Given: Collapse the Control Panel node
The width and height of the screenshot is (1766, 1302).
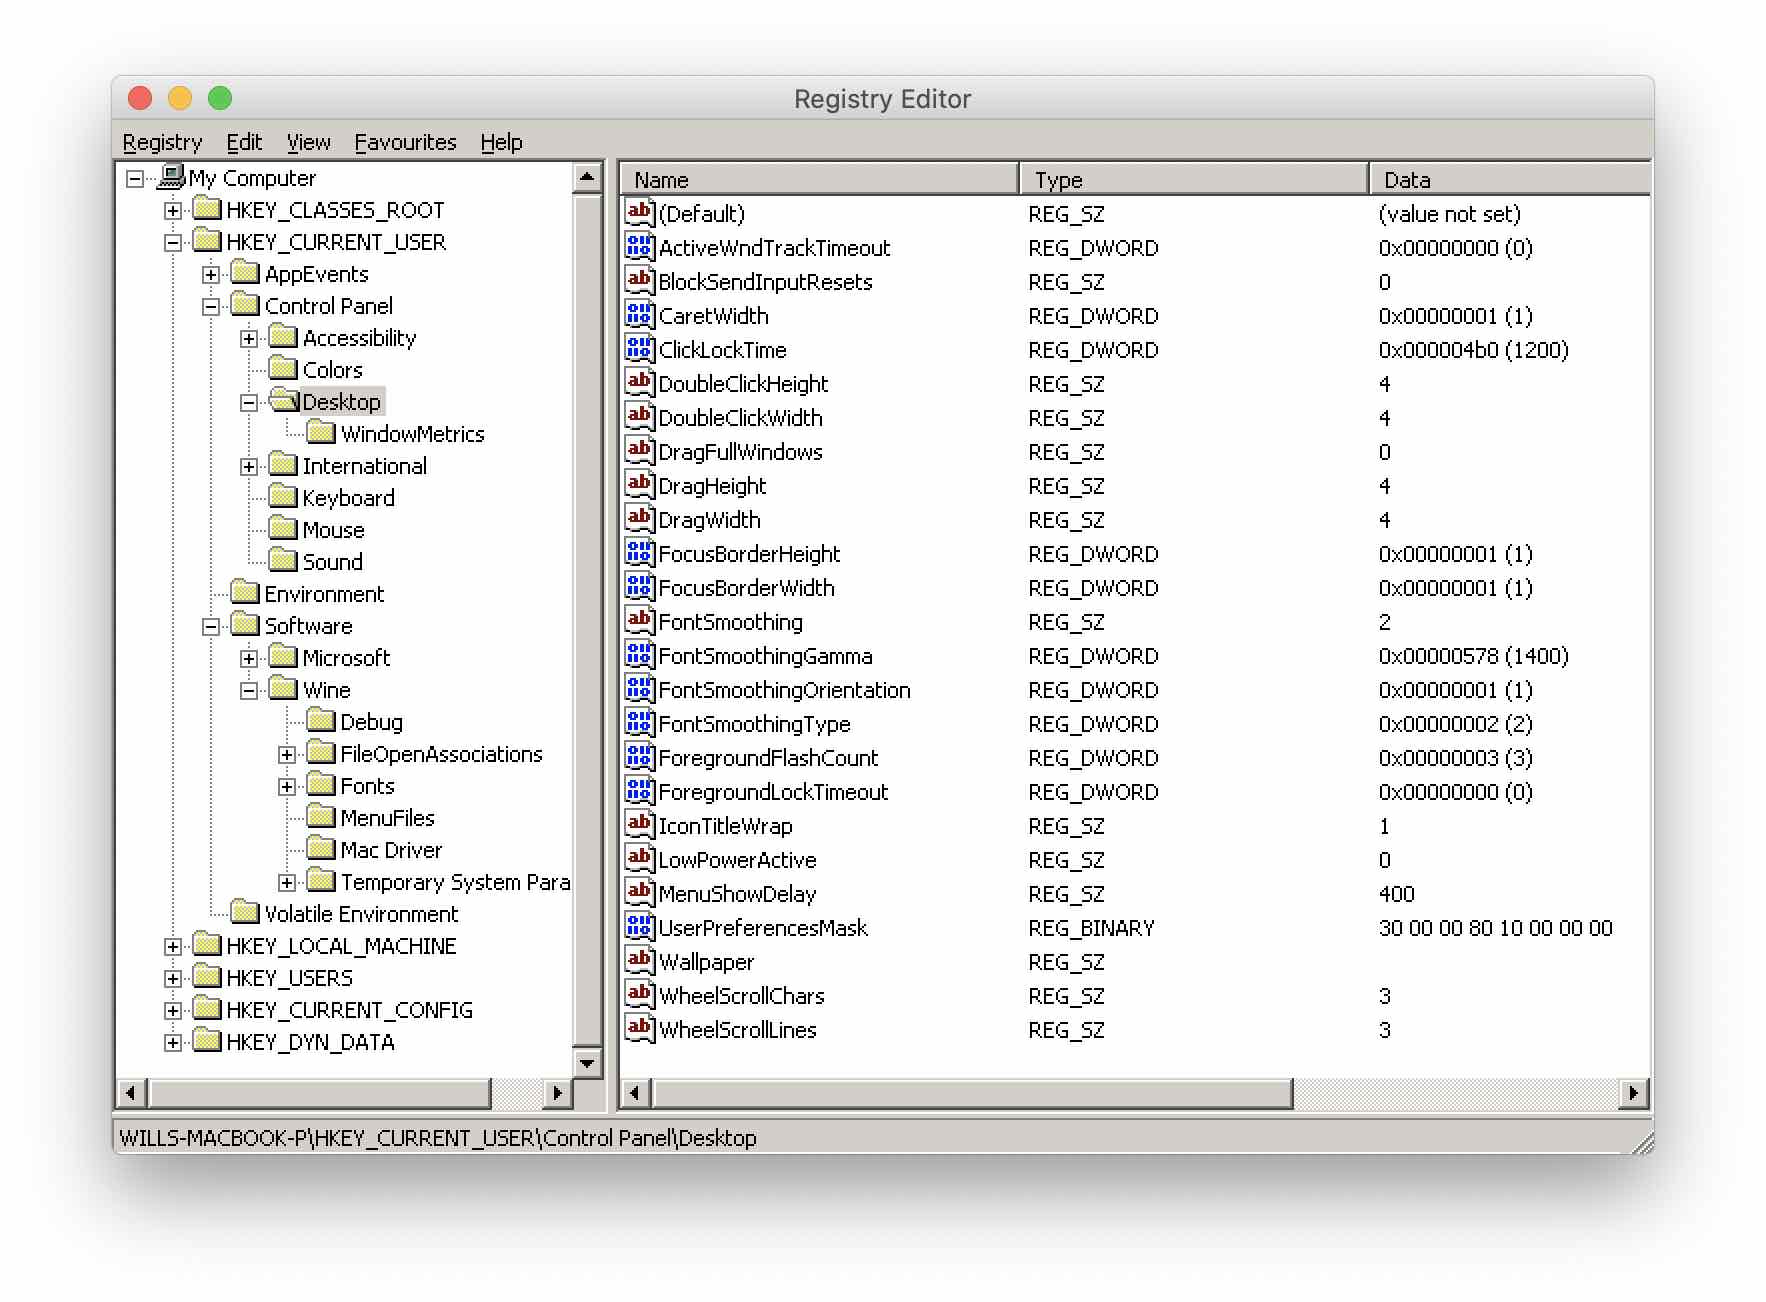Looking at the screenshot, I should pos(211,306).
